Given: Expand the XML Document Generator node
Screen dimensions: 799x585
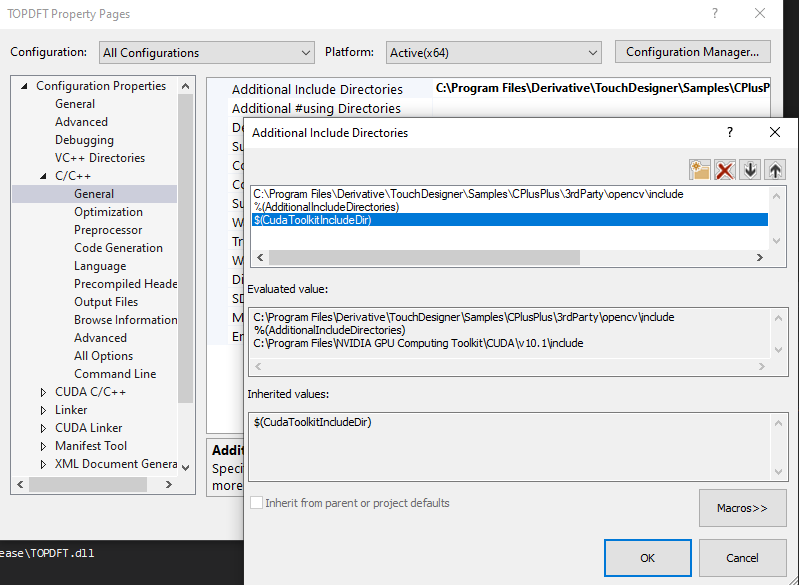Looking at the screenshot, I should 43,464.
